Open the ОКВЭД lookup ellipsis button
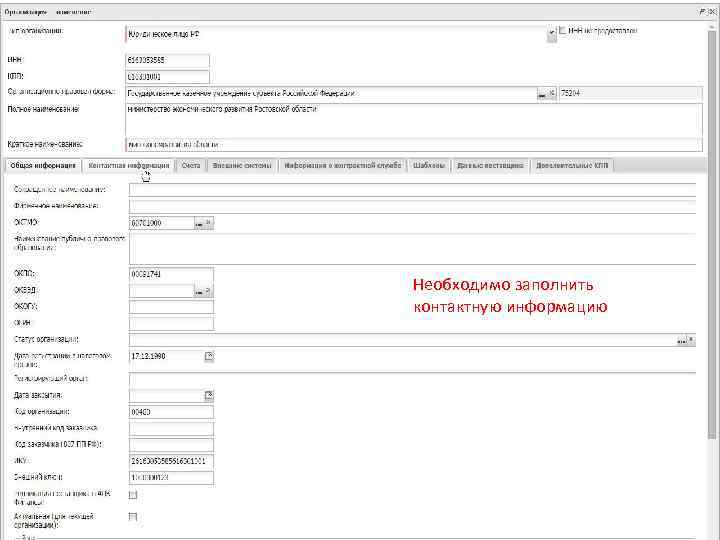 point(199,291)
